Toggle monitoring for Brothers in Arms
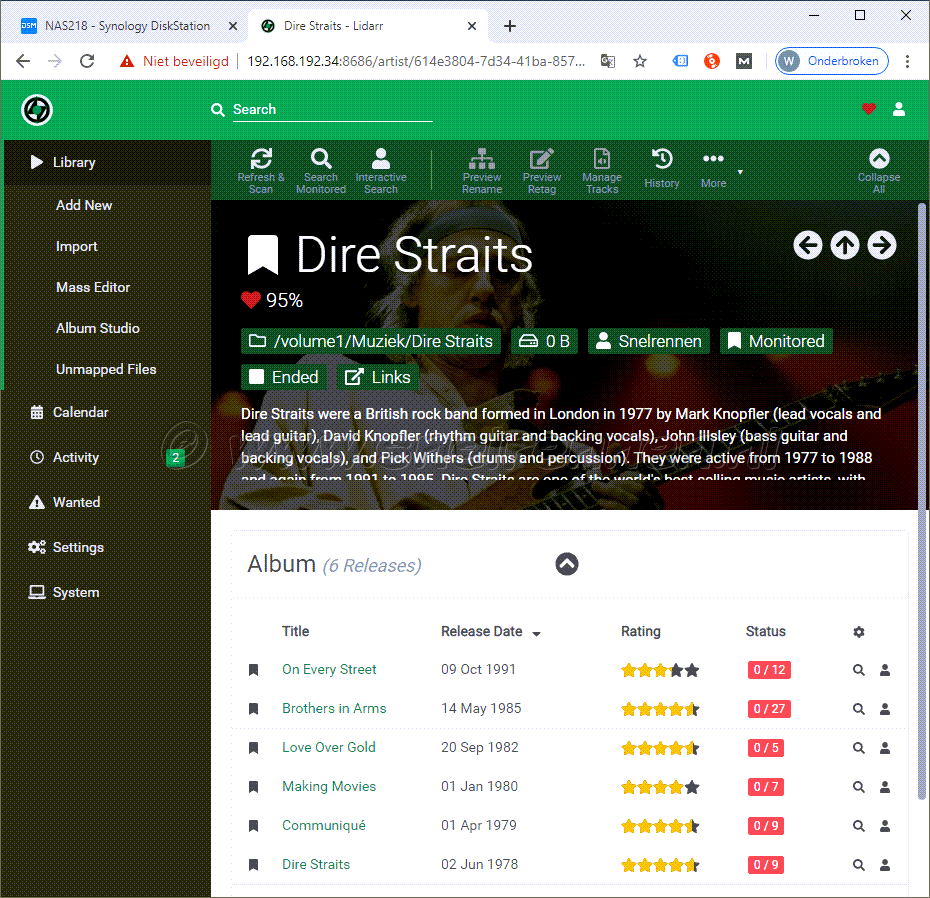The width and height of the screenshot is (930, 898). (x=253, y=709)
